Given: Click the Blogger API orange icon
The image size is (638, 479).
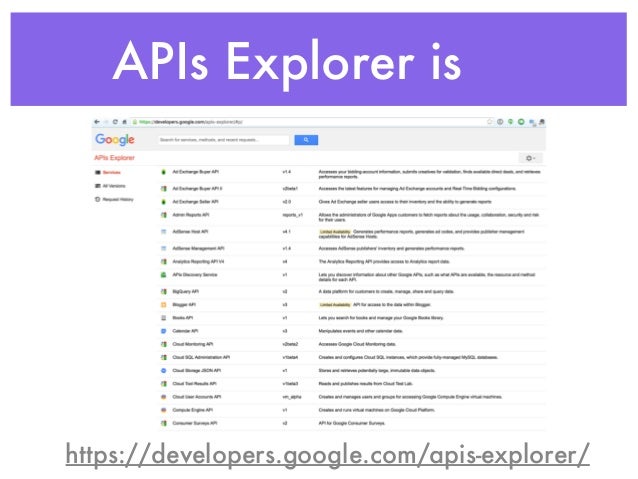Looking at the screenshot, I should coord(164,305).
